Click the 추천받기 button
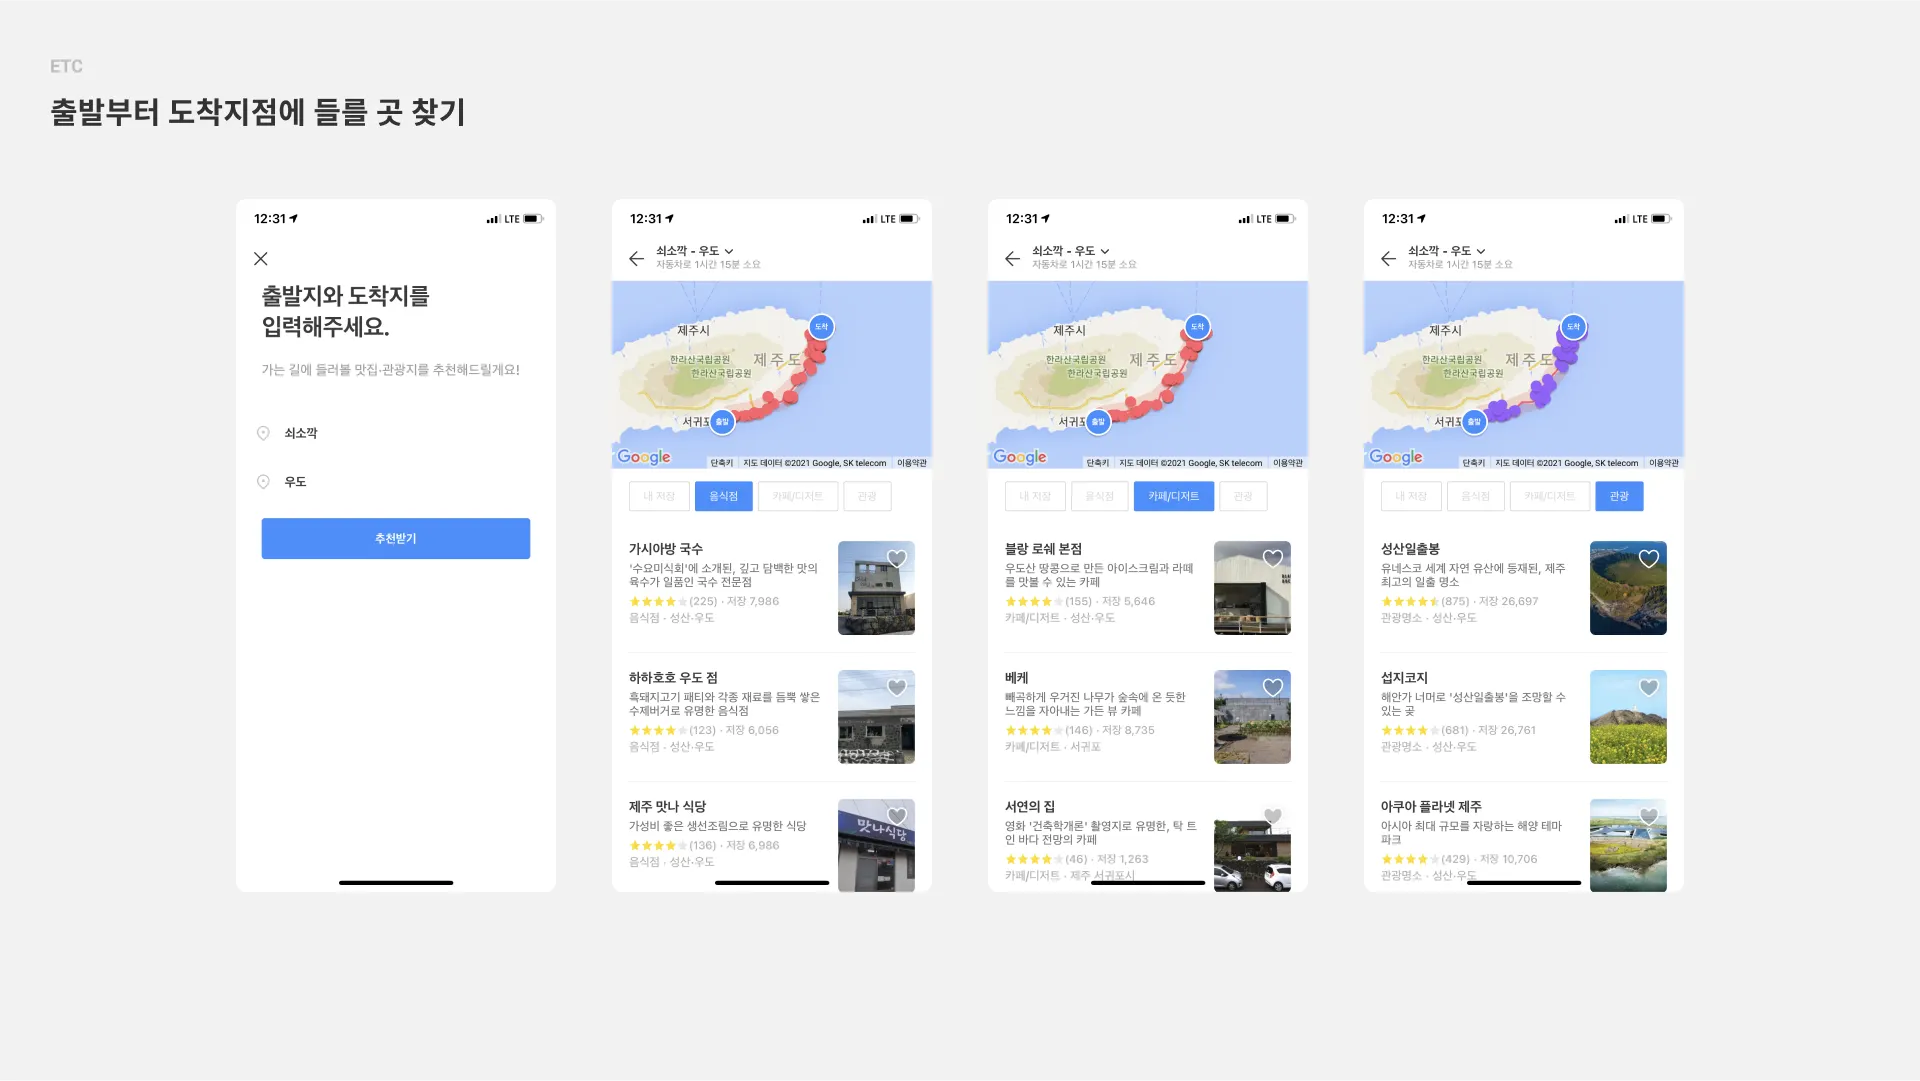Screen dimensions: 1920x1081 pos(396,538)
